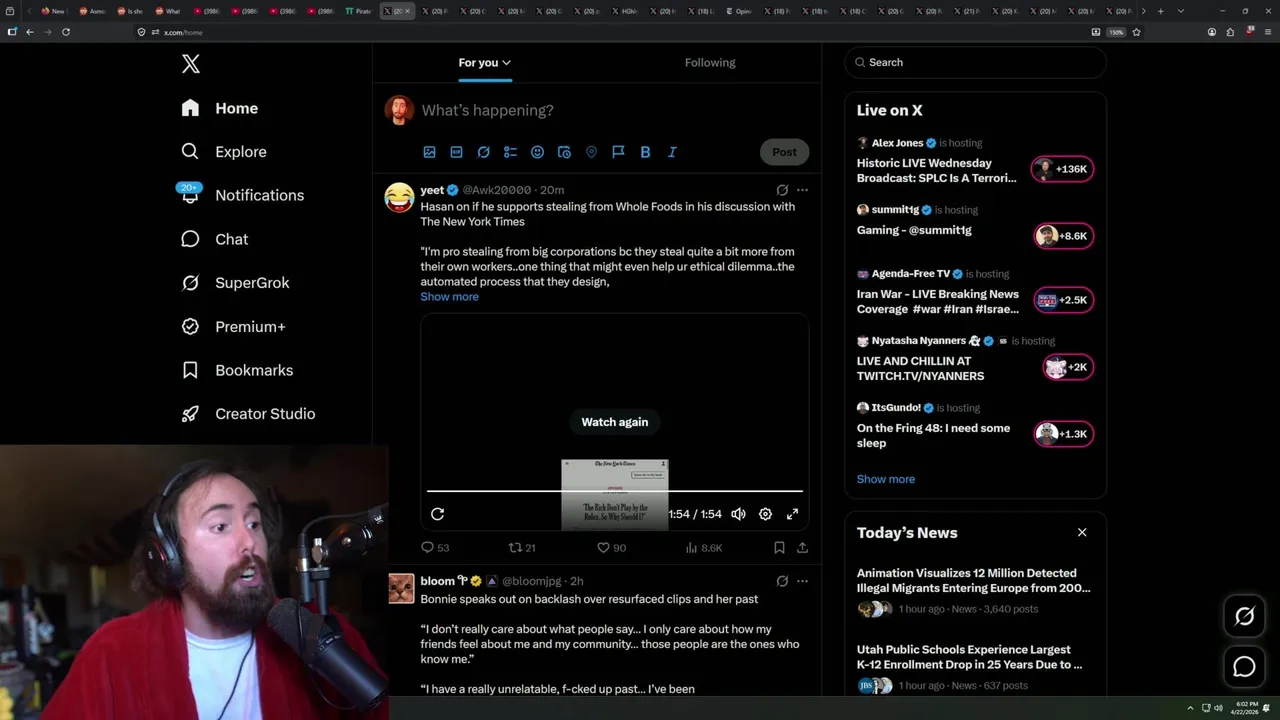
Task: Expand the browser tab list dropdown
Action: (1181, 11)
